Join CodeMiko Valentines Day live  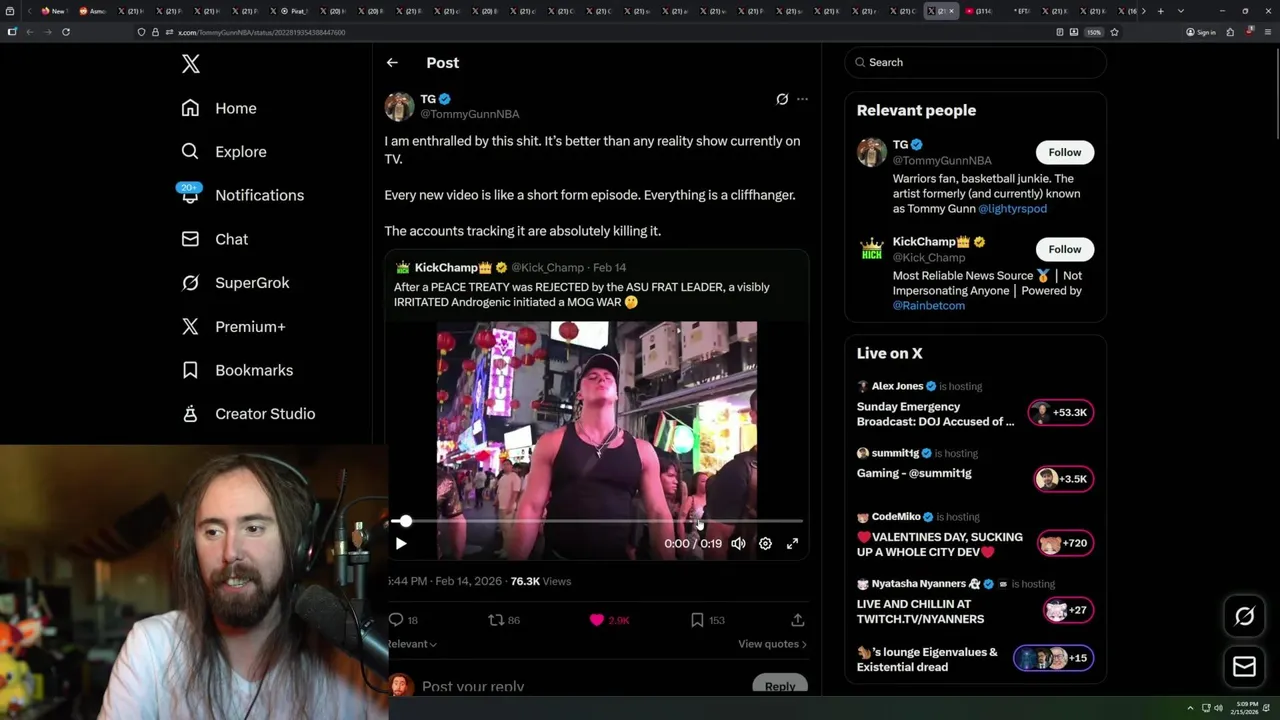(x=940, y=544)
